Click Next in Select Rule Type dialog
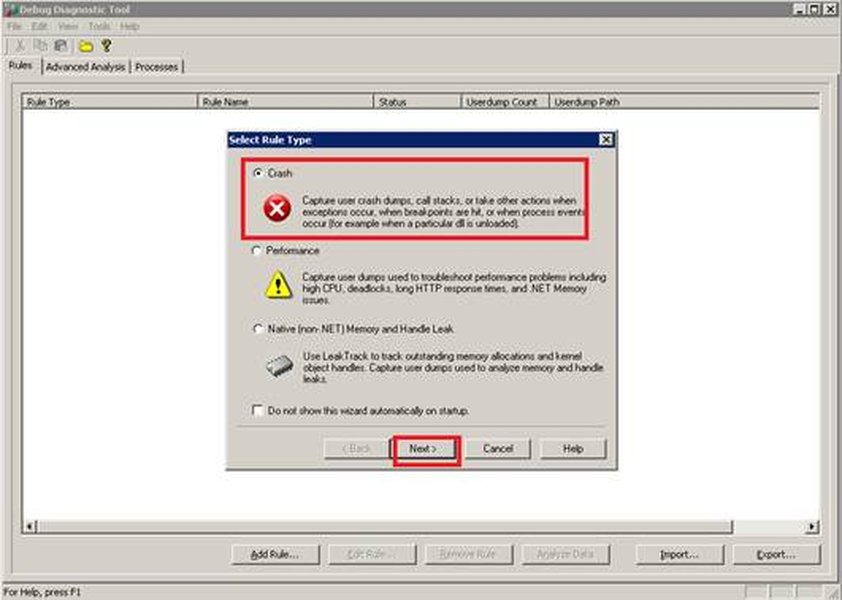The width and height of the screenshot is (842, 600). point(423,449)
